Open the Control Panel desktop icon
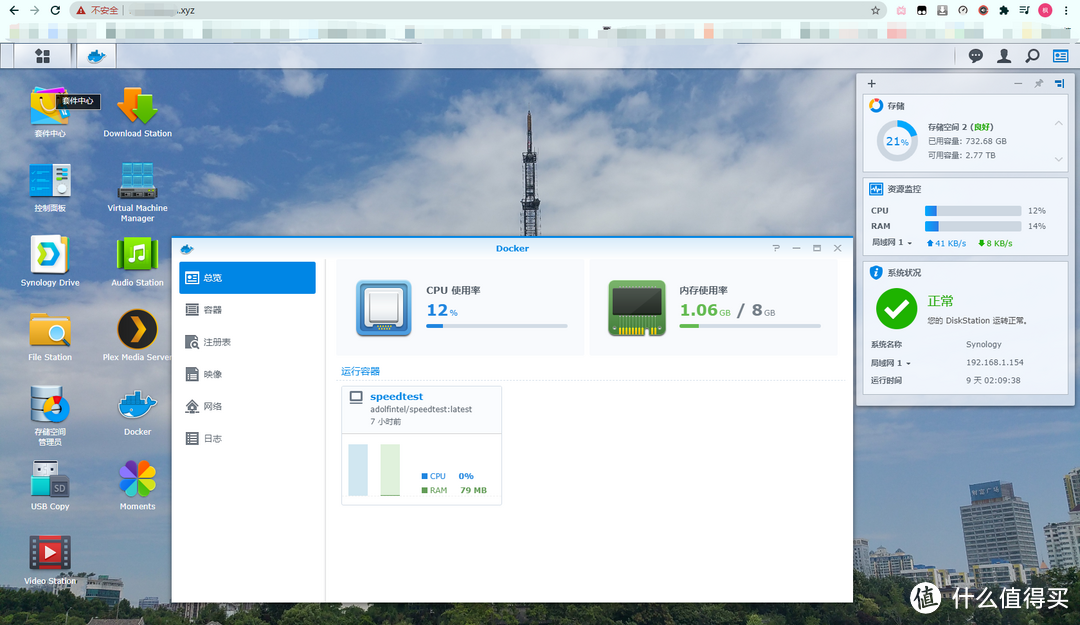Screen dimensions: 1080x625 point(50,187)
